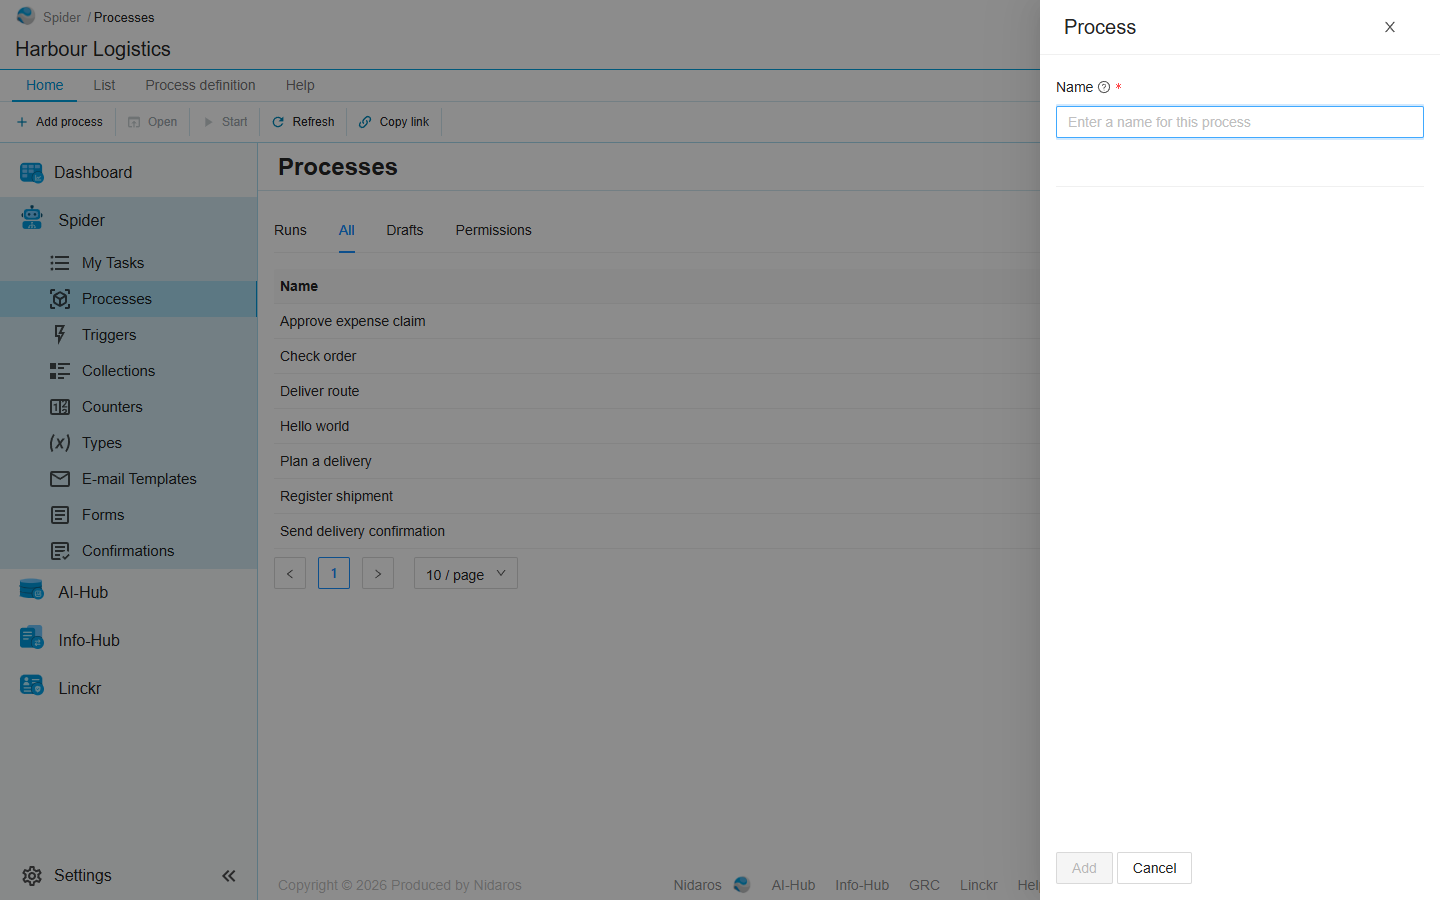Go to previous page arrow
This screenshot has height=900, width=1440.
tap(290, 574)
